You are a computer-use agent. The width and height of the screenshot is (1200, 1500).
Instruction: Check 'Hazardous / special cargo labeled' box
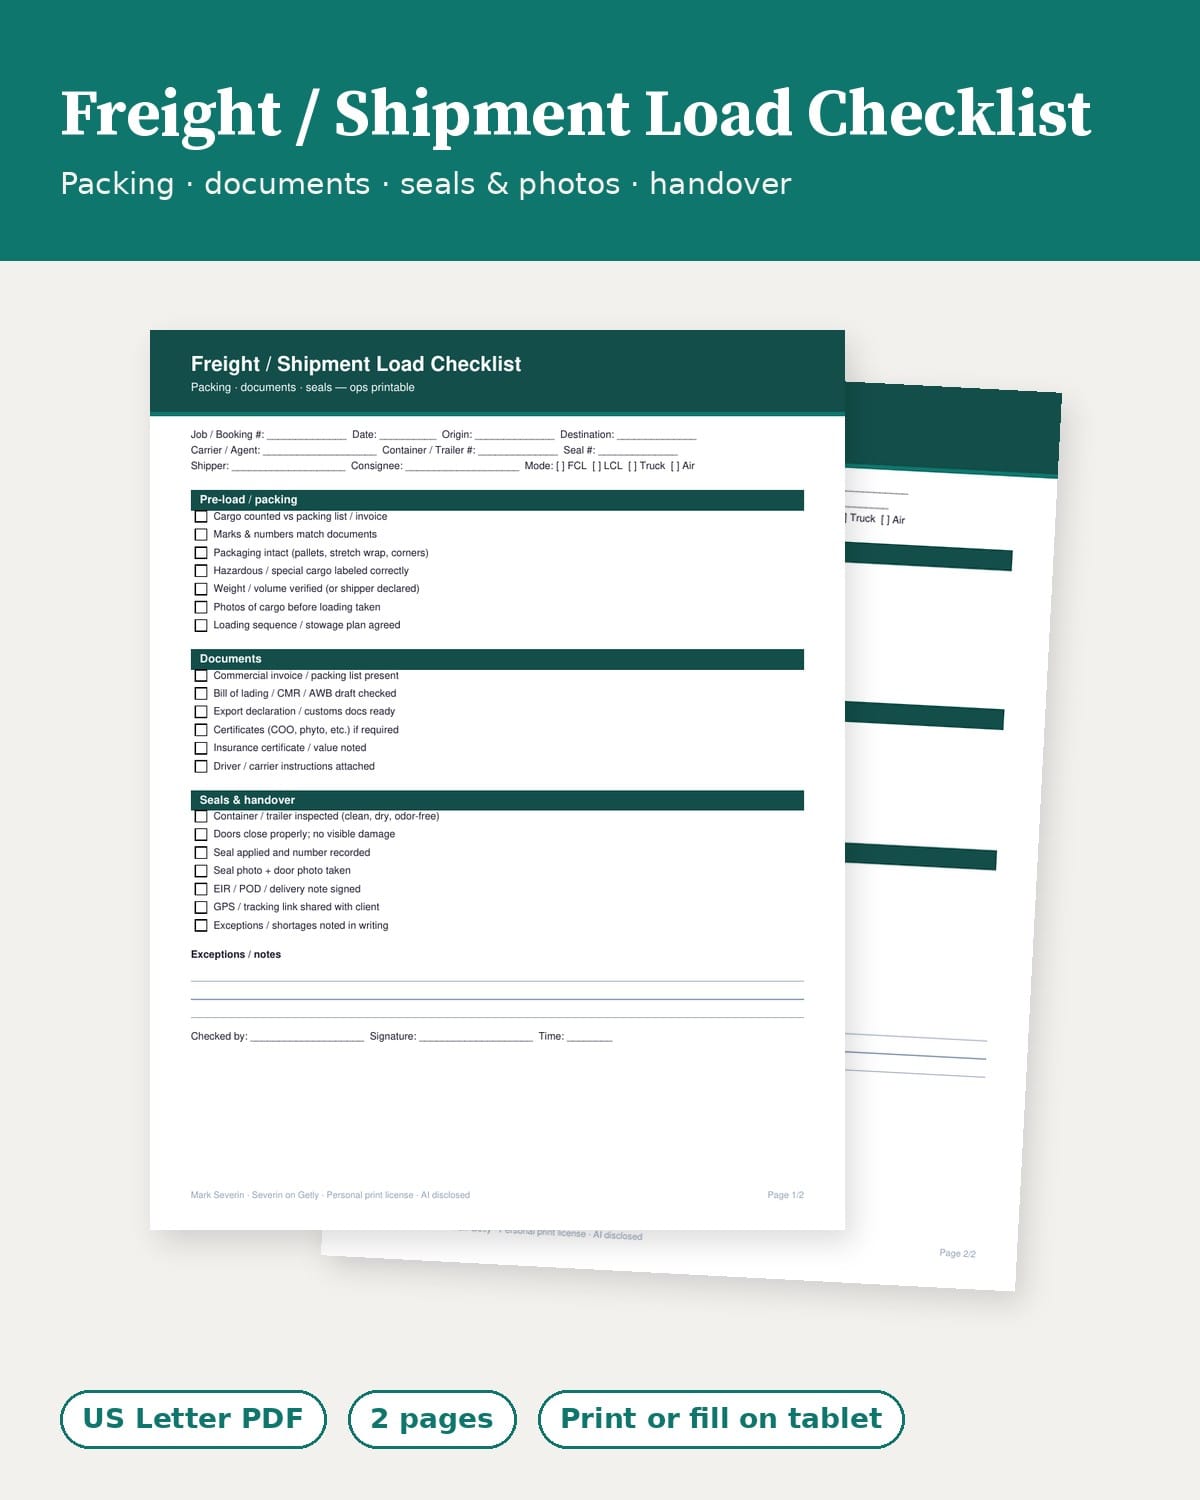pos(201,571)
